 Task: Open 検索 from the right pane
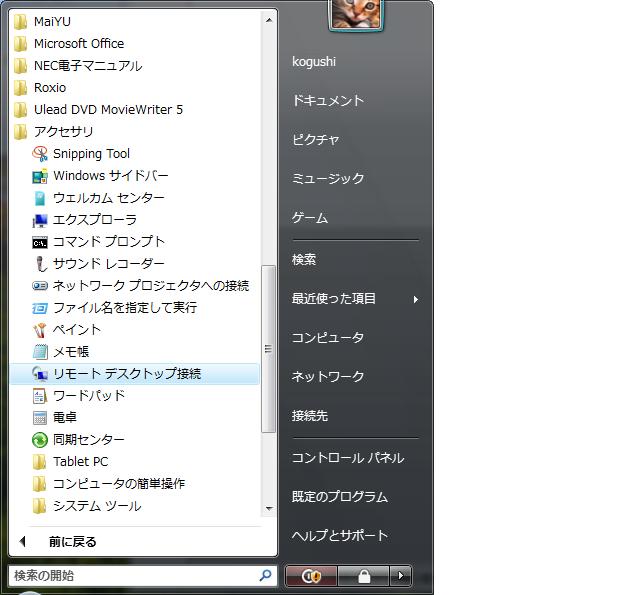coord(304,260)
